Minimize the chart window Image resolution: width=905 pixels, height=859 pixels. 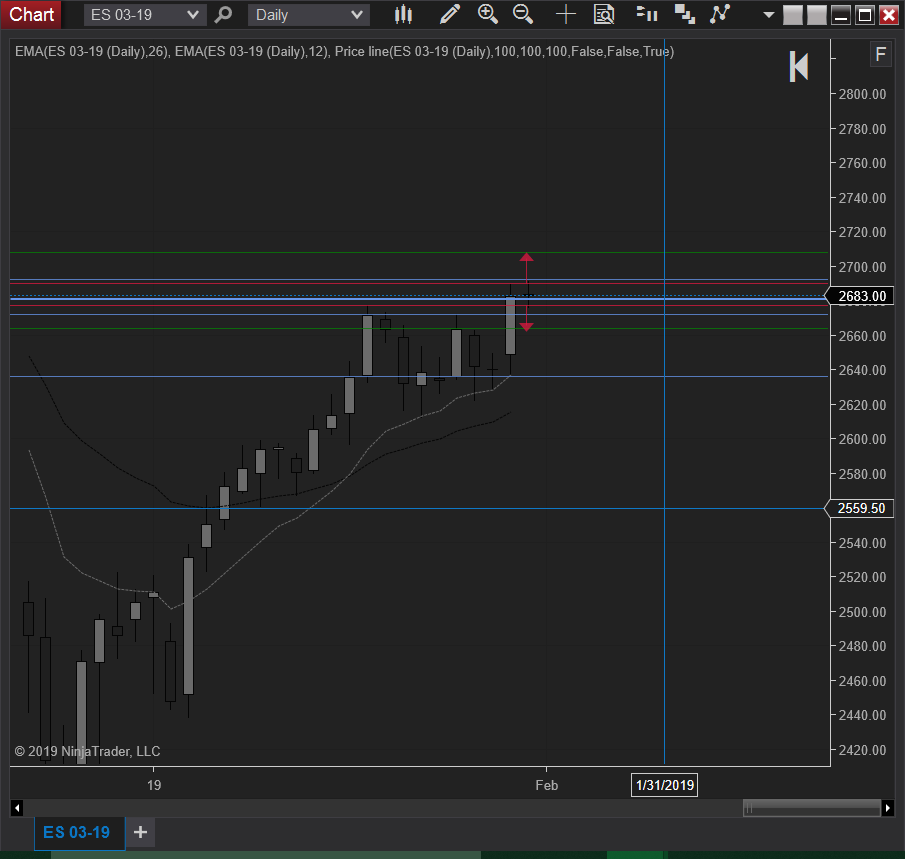[x=841, y=15]
